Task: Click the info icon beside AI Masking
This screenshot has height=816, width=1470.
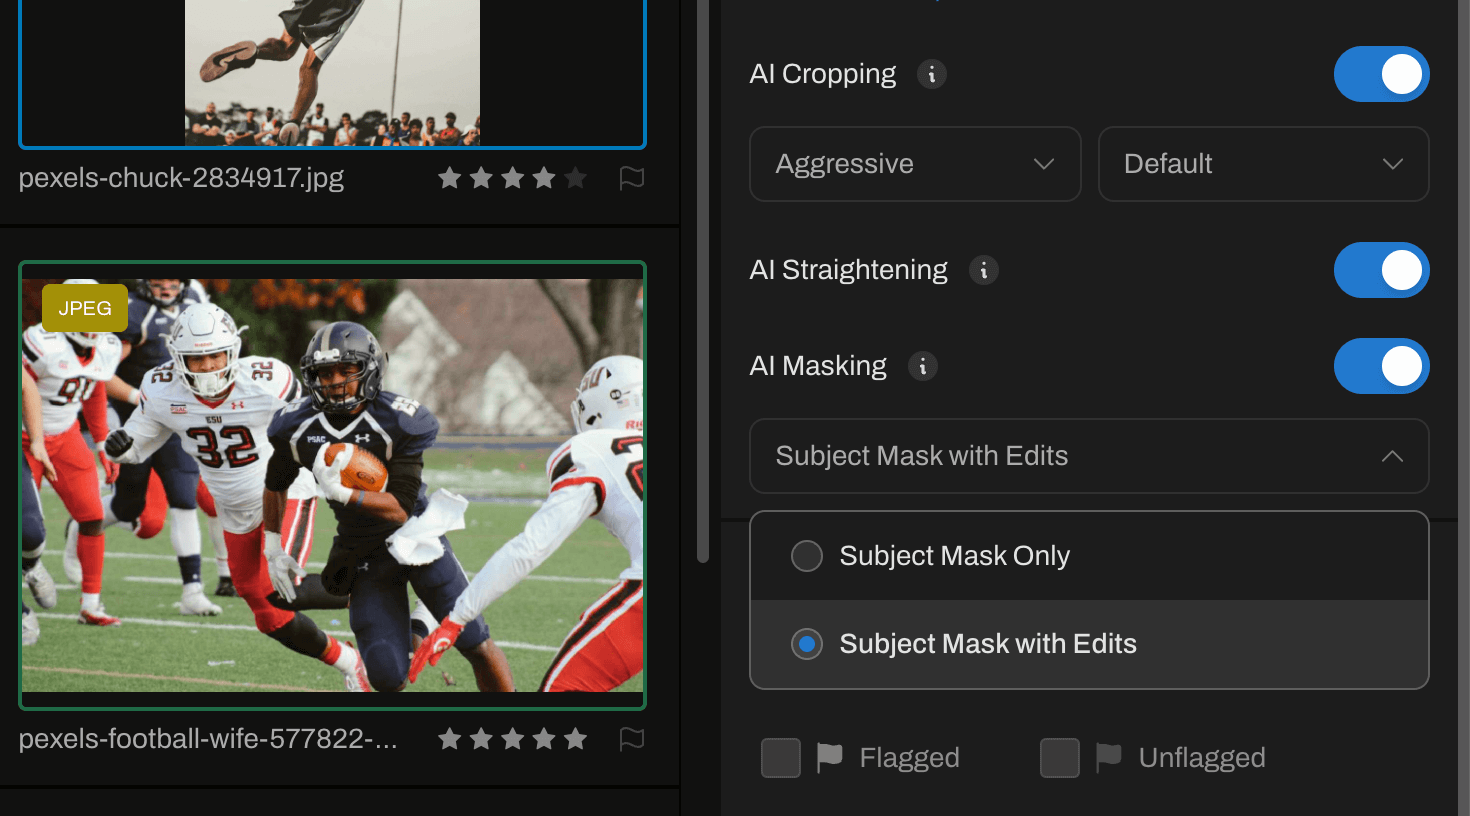Action: (x=922, y=366)
